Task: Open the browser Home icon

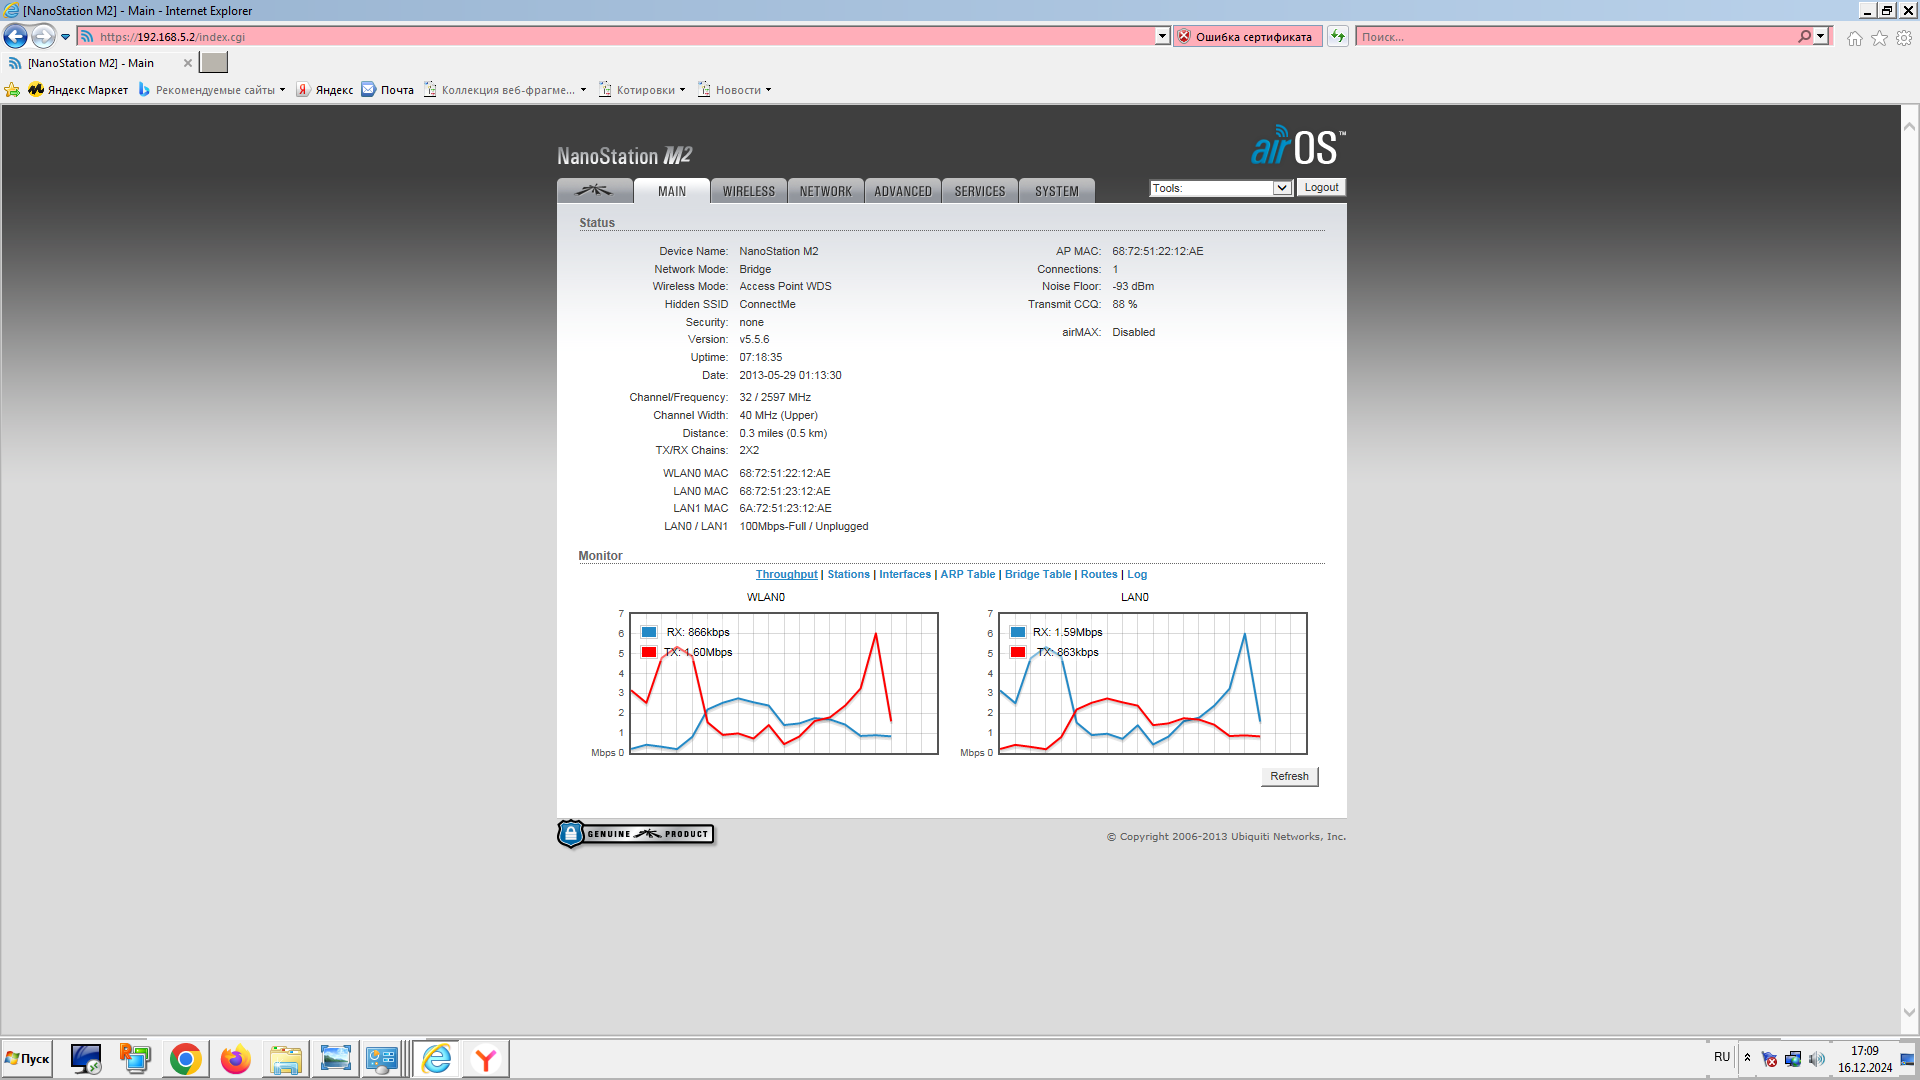Action: (1855, 38)
